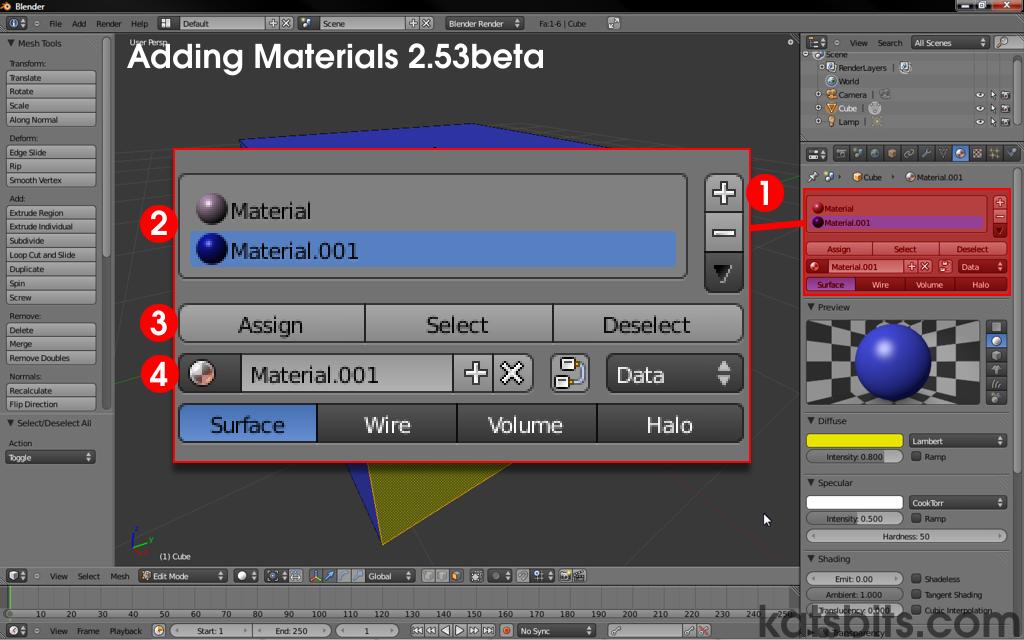The image size is (1024, 640).
Task: Click the Subdivide button
Action: click(x=51, y=241)
